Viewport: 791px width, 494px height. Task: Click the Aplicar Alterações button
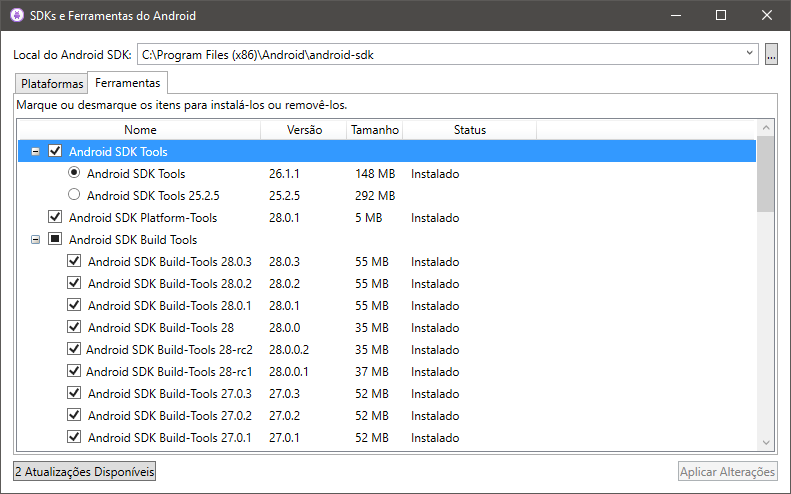pos(727,471)
